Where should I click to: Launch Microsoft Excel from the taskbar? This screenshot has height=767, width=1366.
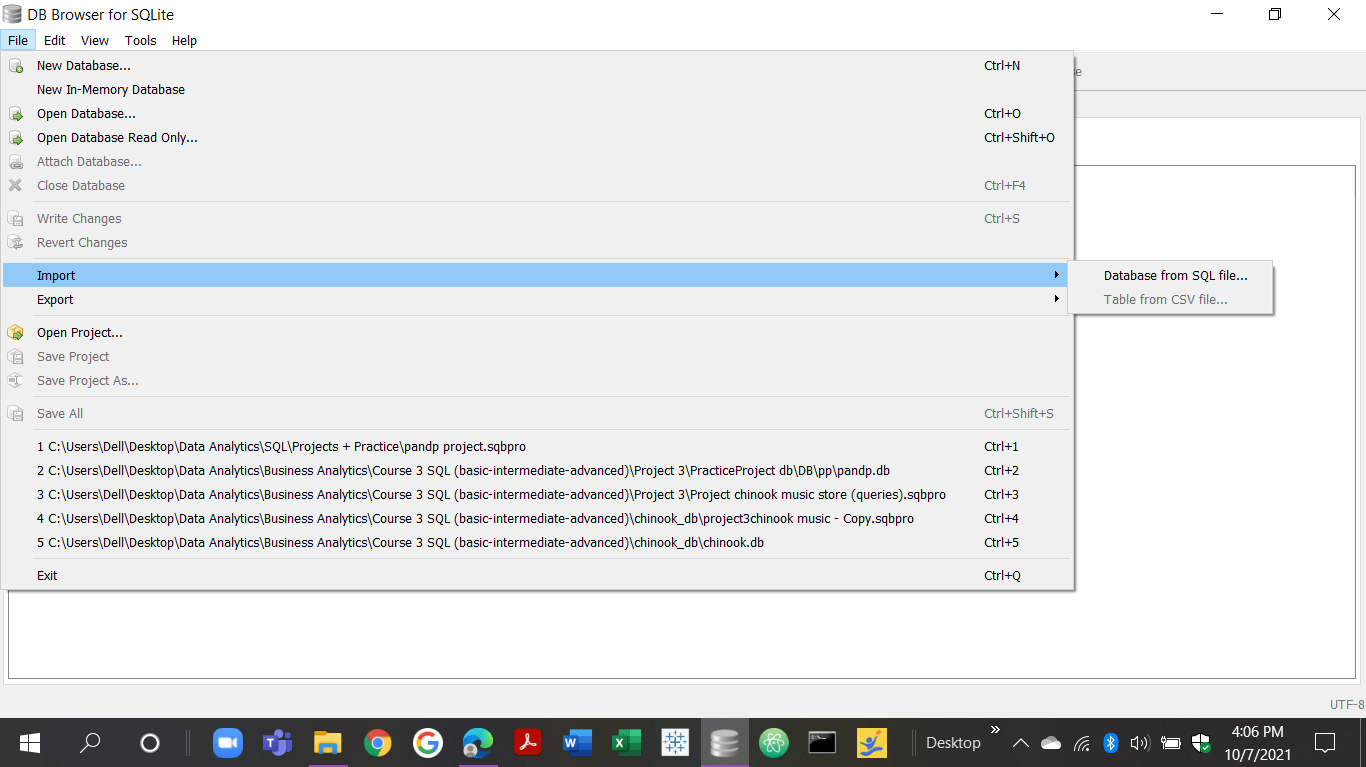point(626,743)
